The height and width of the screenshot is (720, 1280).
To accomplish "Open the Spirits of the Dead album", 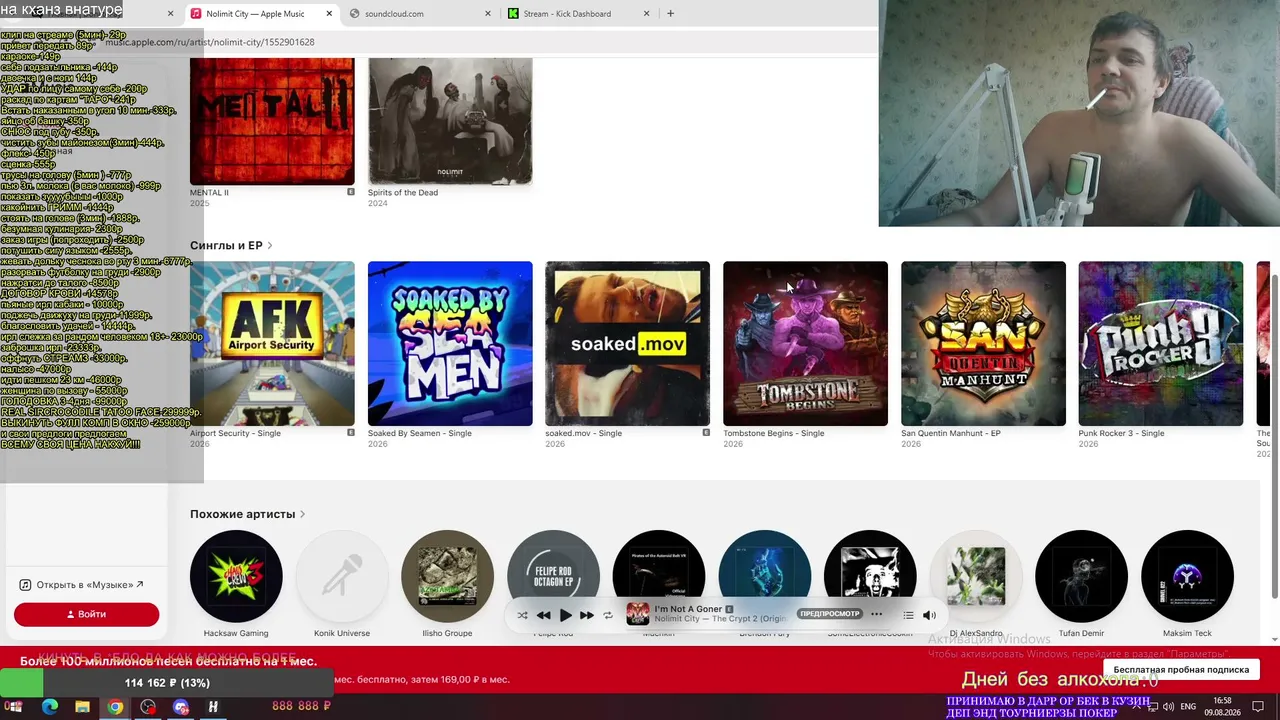I will coord(450,121).
